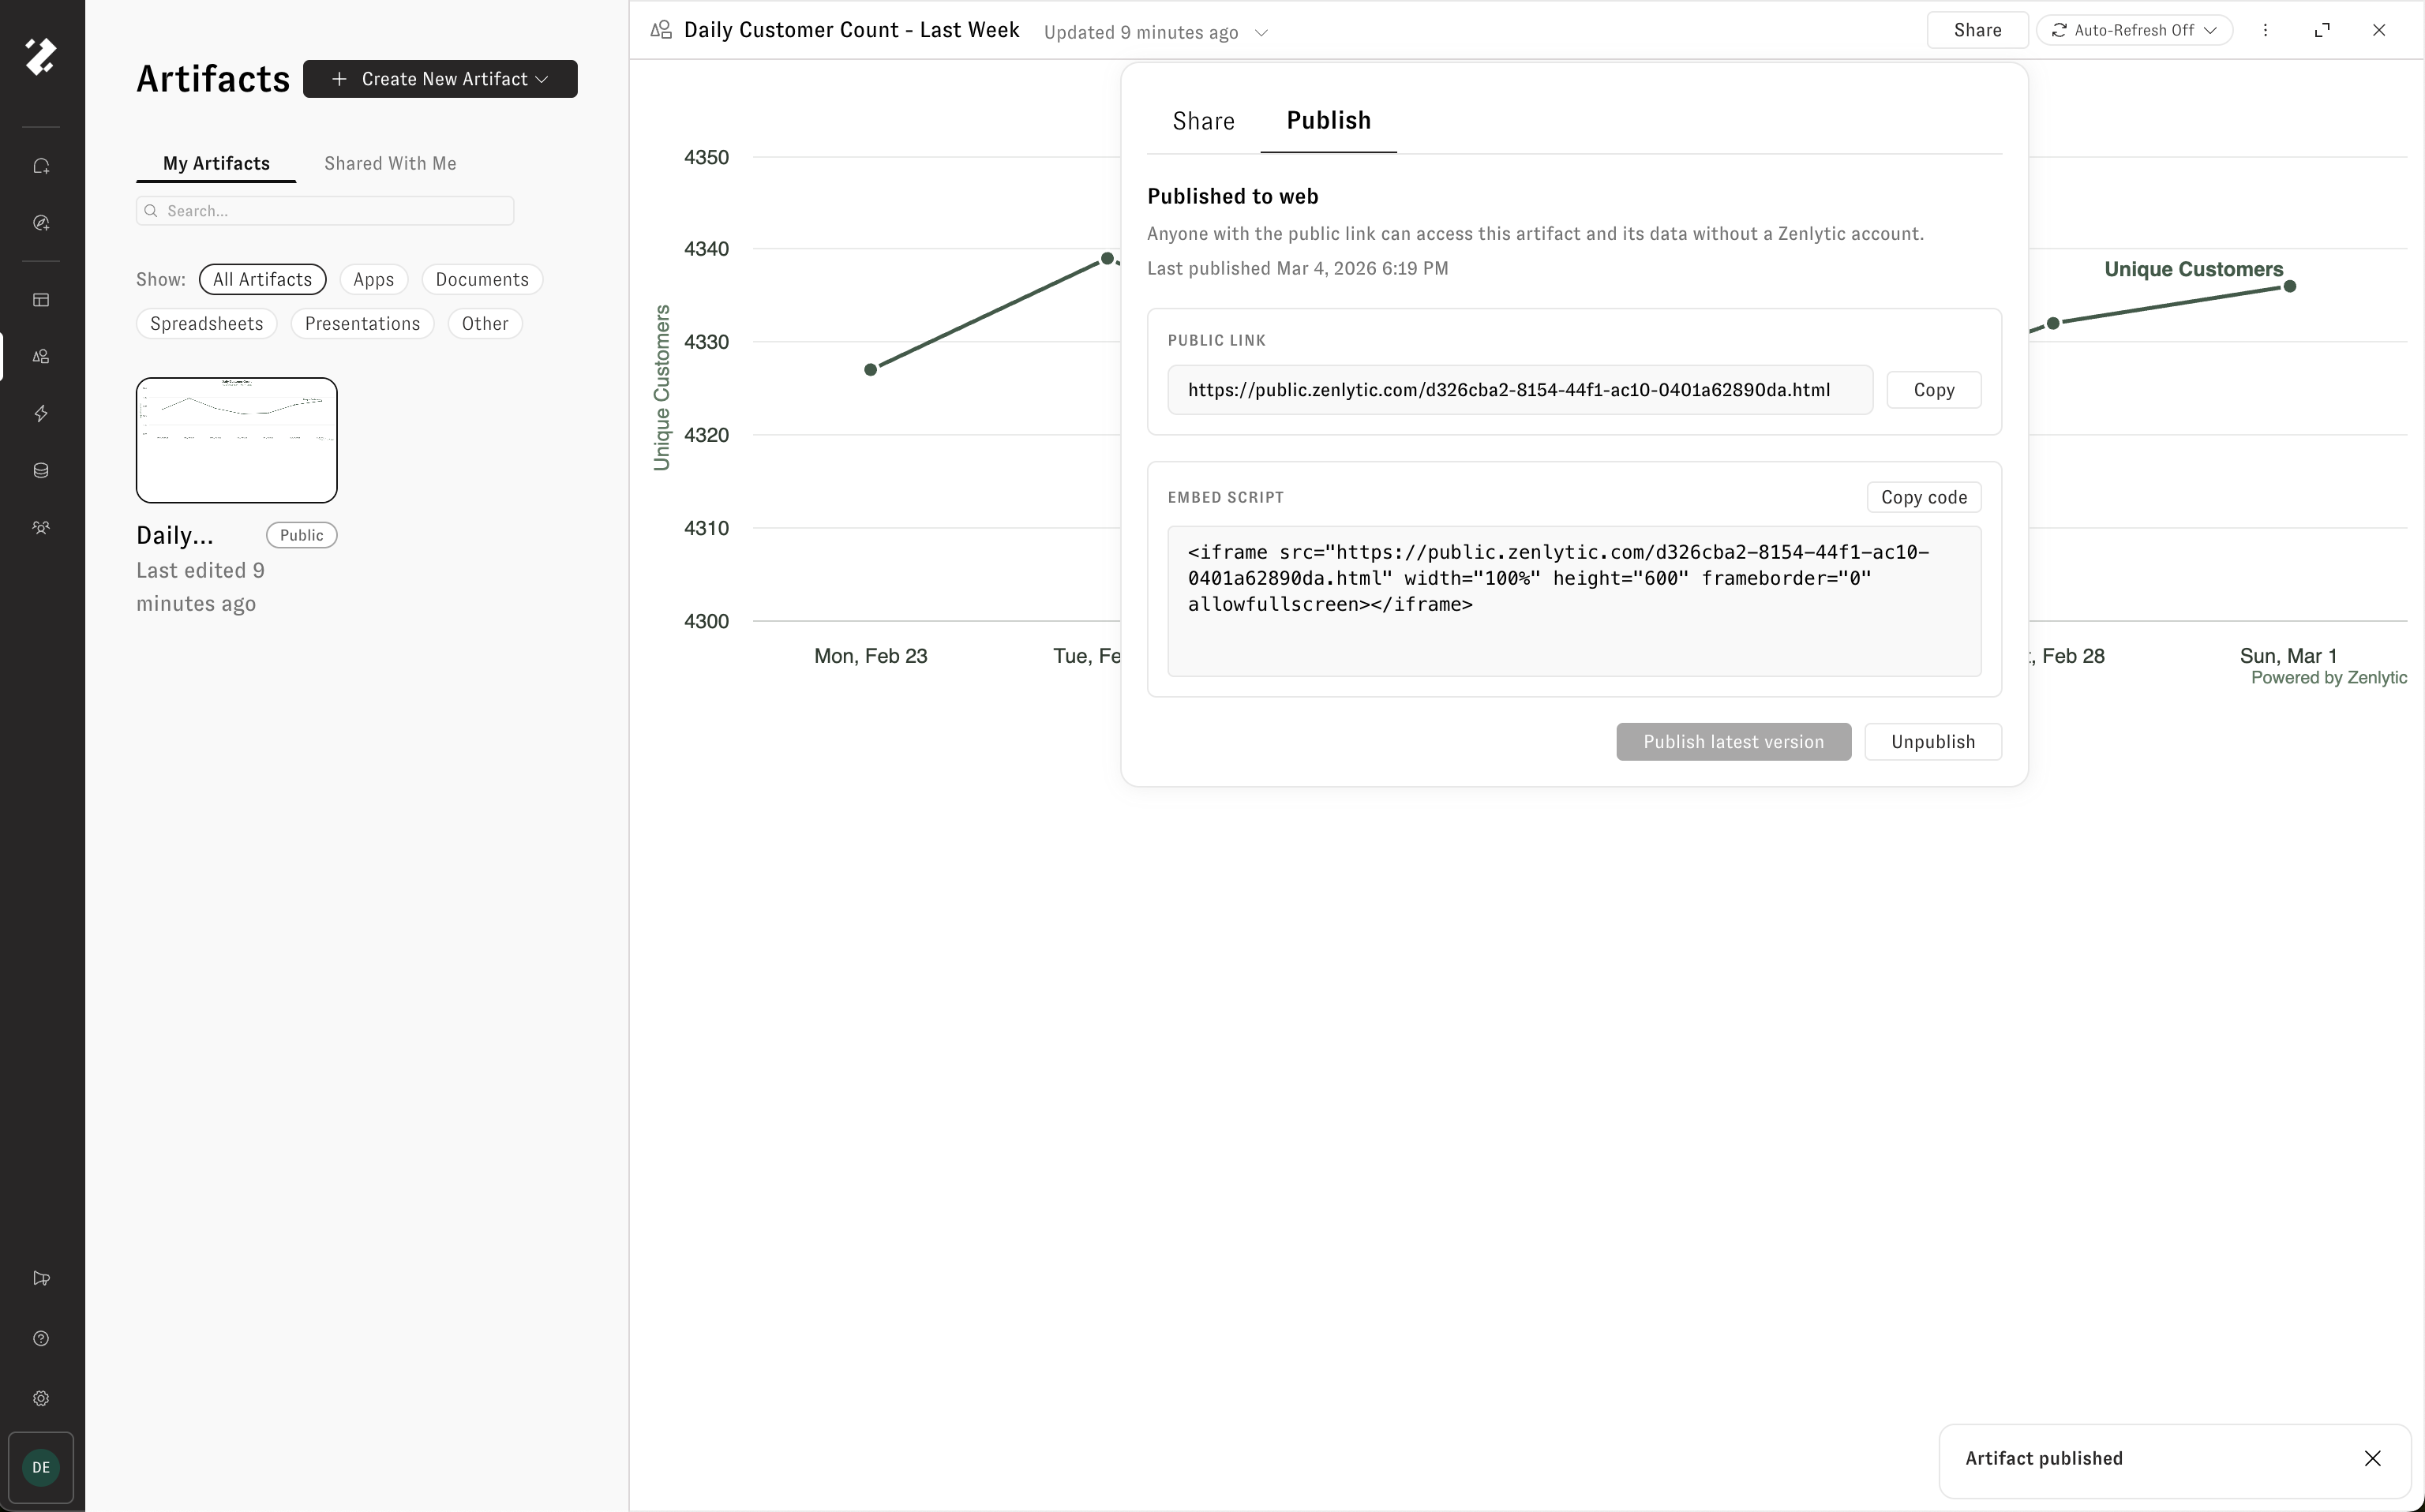This screenshot has width=2425, height=1512.
Task: Click the Unpublish button
Action: coord(1932,742)
